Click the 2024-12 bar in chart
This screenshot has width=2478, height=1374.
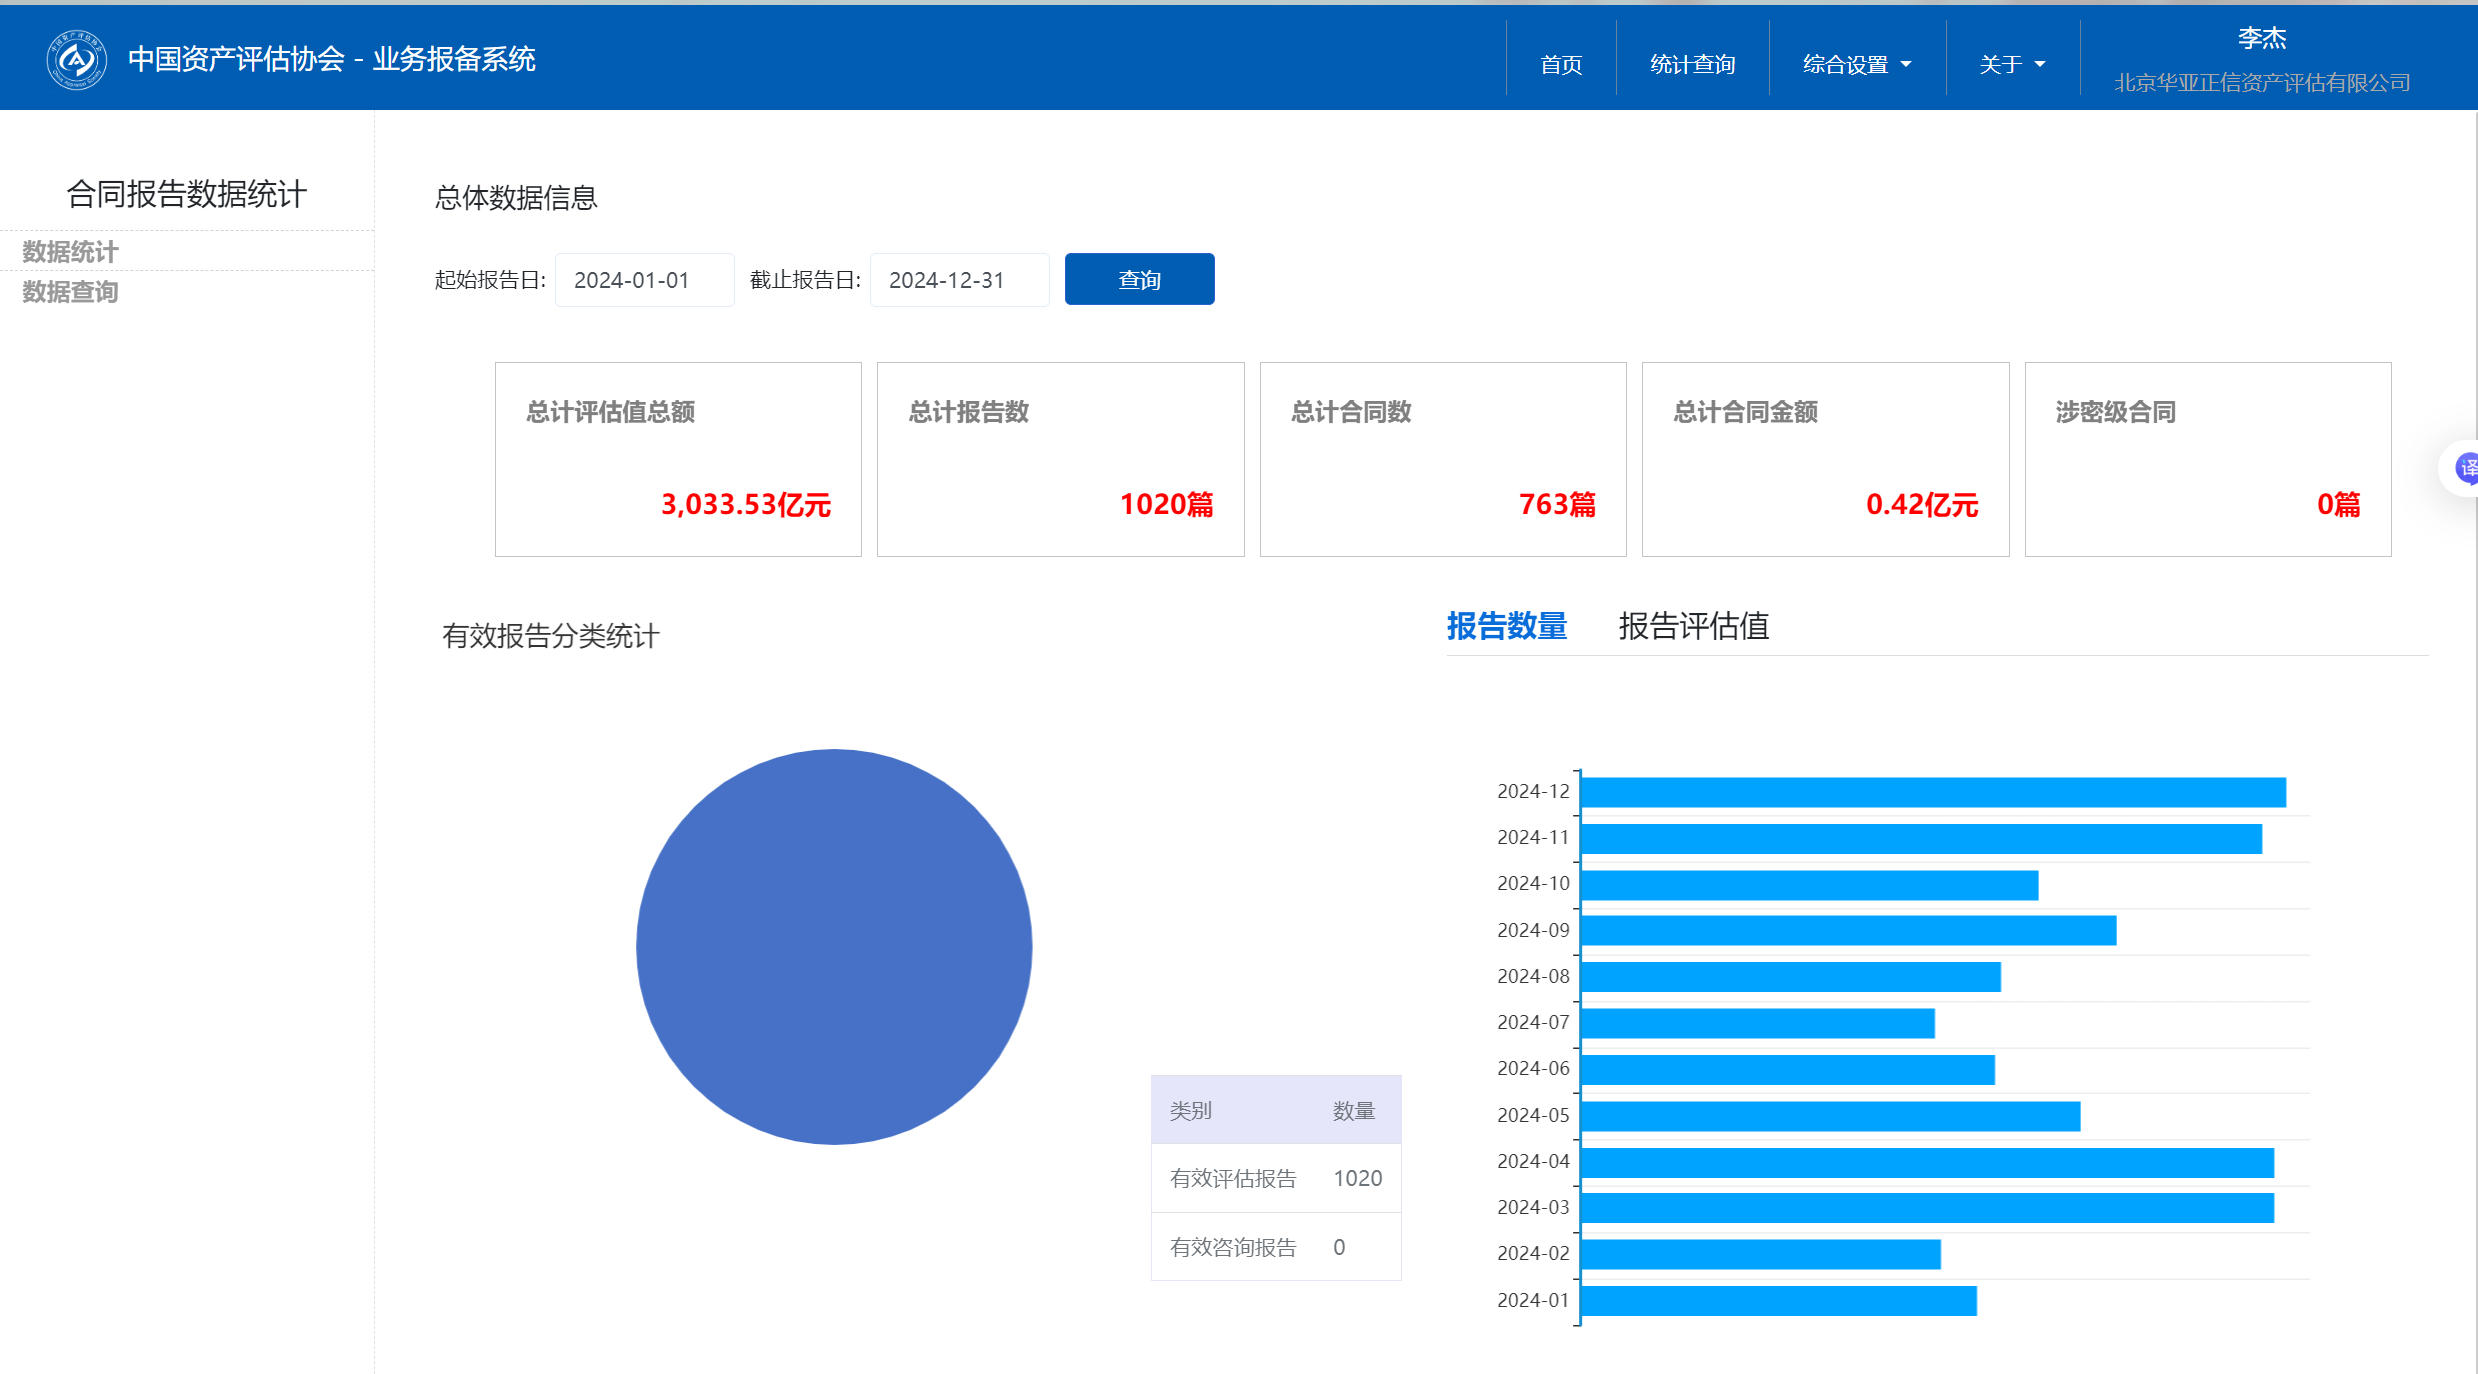point(1932,792)
